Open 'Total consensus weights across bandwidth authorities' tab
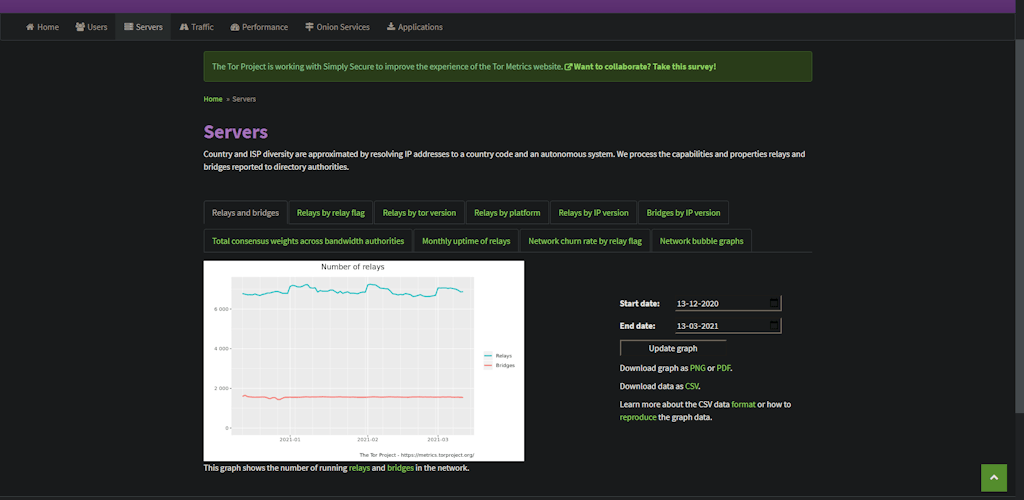The image size is (1024, 500). coord(308,241)
